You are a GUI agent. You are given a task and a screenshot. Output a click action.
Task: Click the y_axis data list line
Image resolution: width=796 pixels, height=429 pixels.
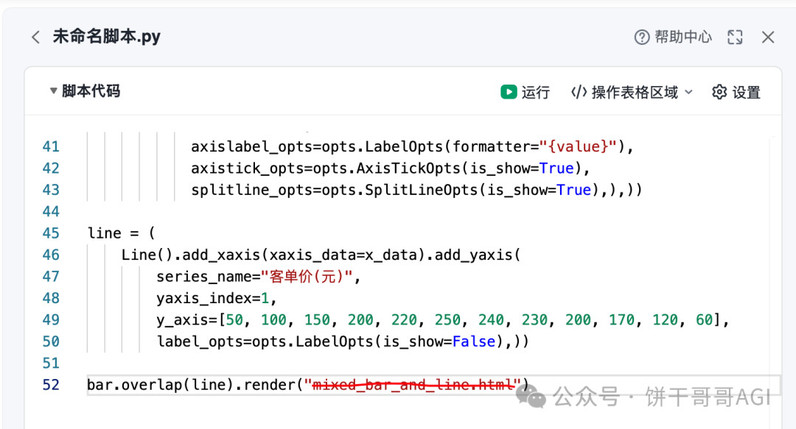click(443, 320)
